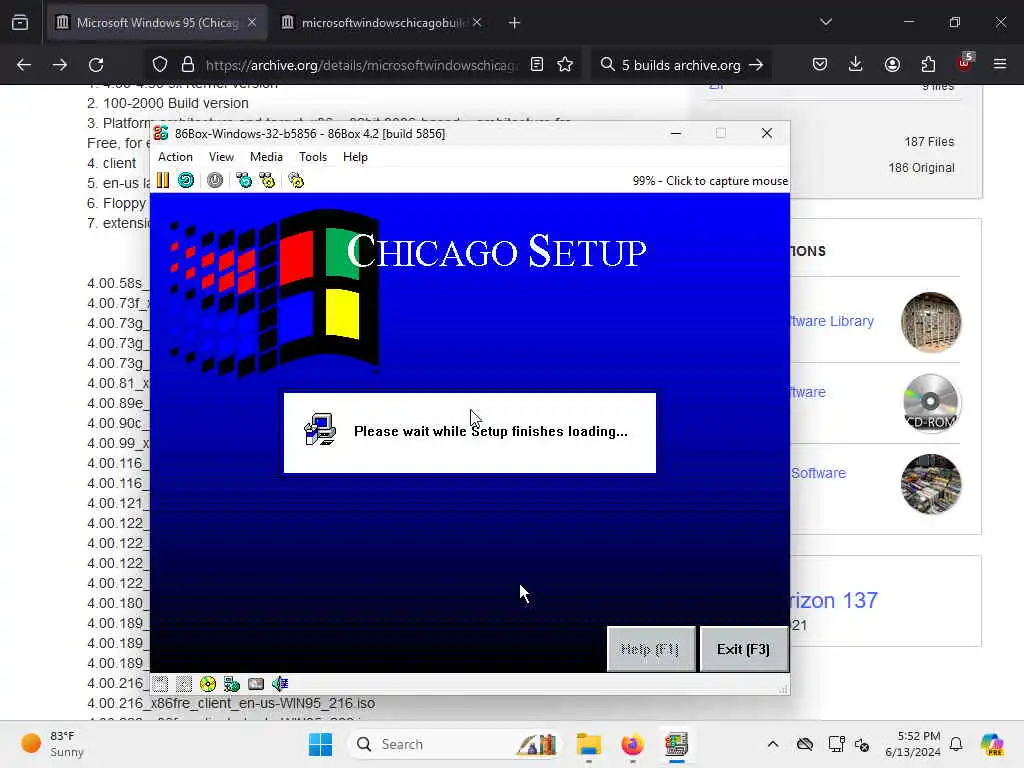Click '186 Original' text on archive page

click(921, 168)
